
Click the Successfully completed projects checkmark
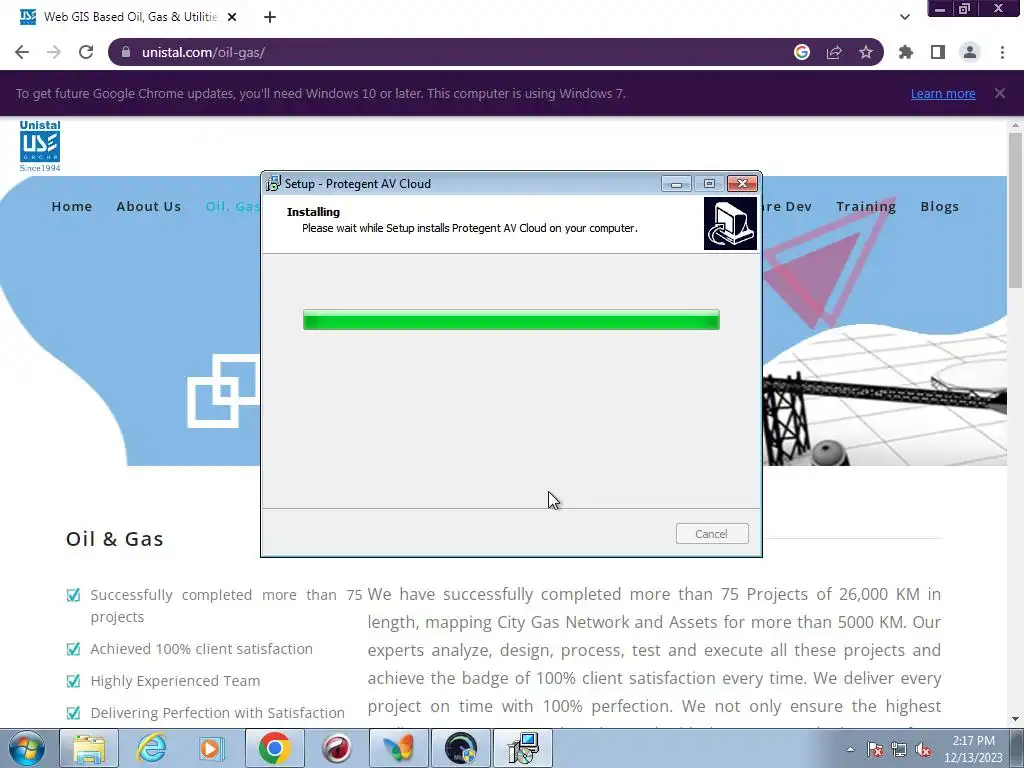[x=73, y=595]
